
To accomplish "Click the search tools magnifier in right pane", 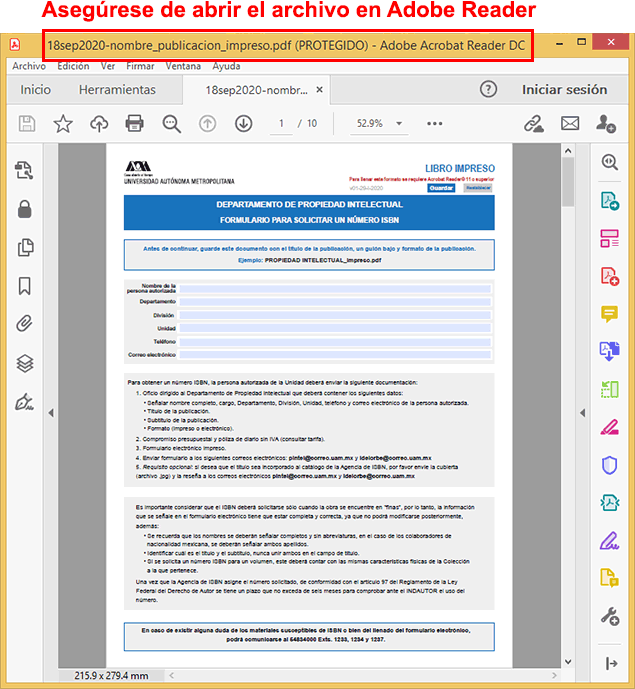I will point(610,162).
